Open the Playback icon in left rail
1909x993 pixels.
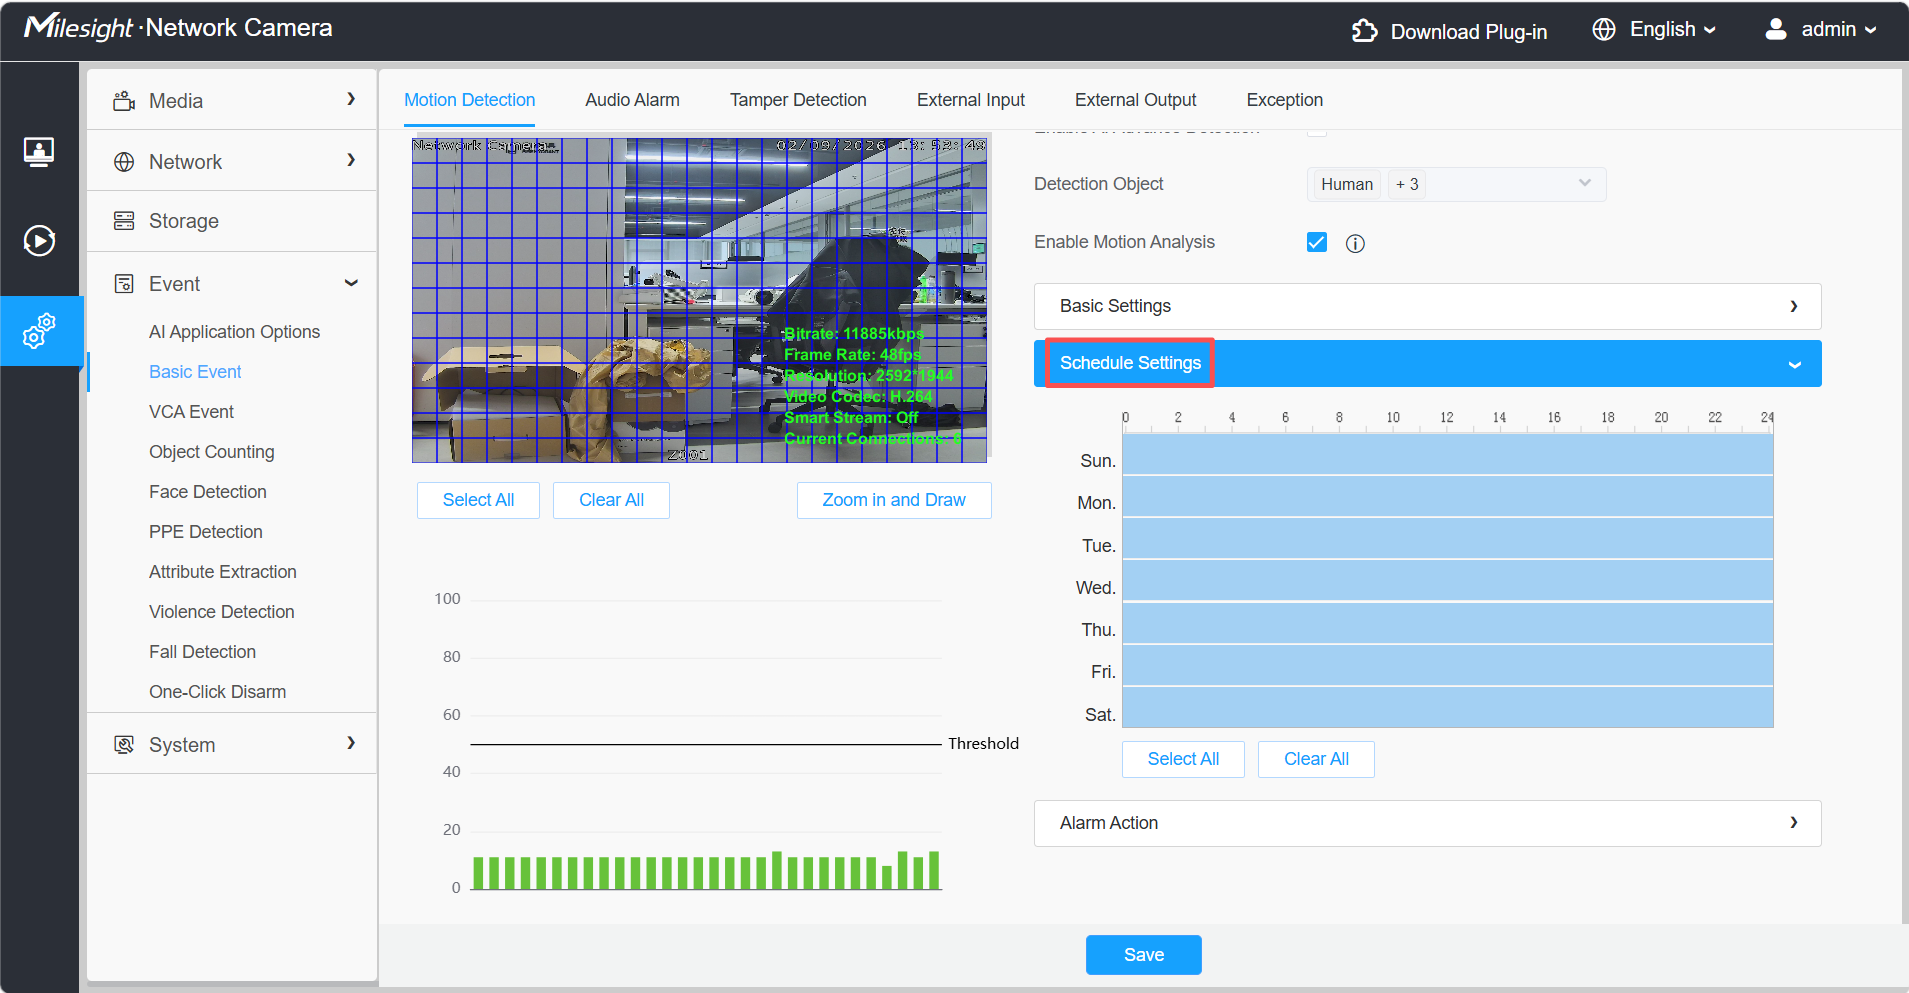39,240
